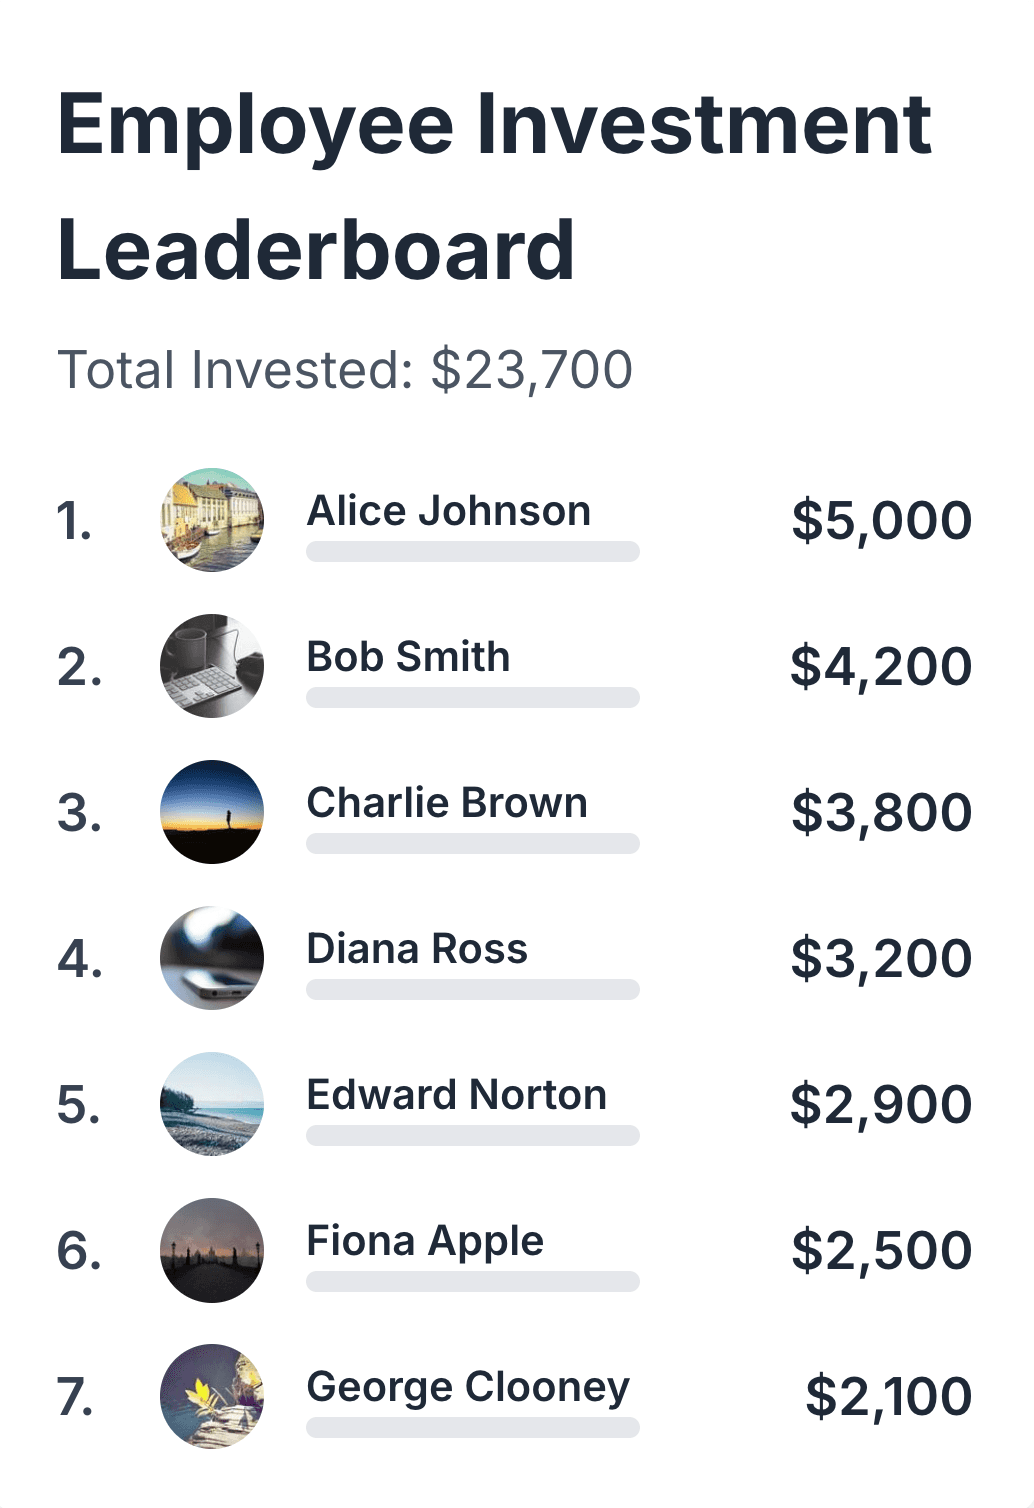
Task: Open Charlie Brown's entry
Action: [515, 812]
